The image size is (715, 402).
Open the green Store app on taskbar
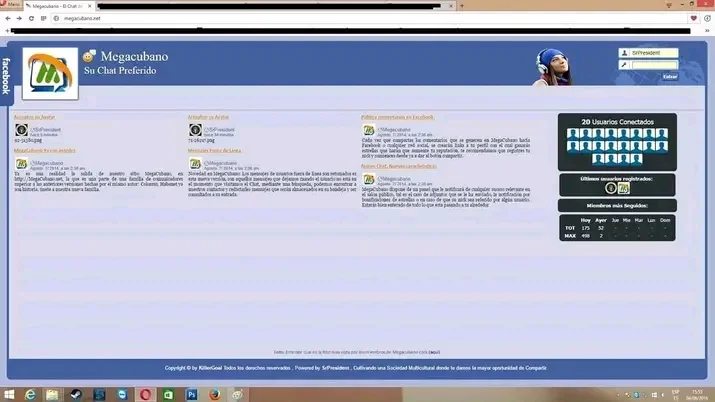pyautogui.click(x=168, y=395)
